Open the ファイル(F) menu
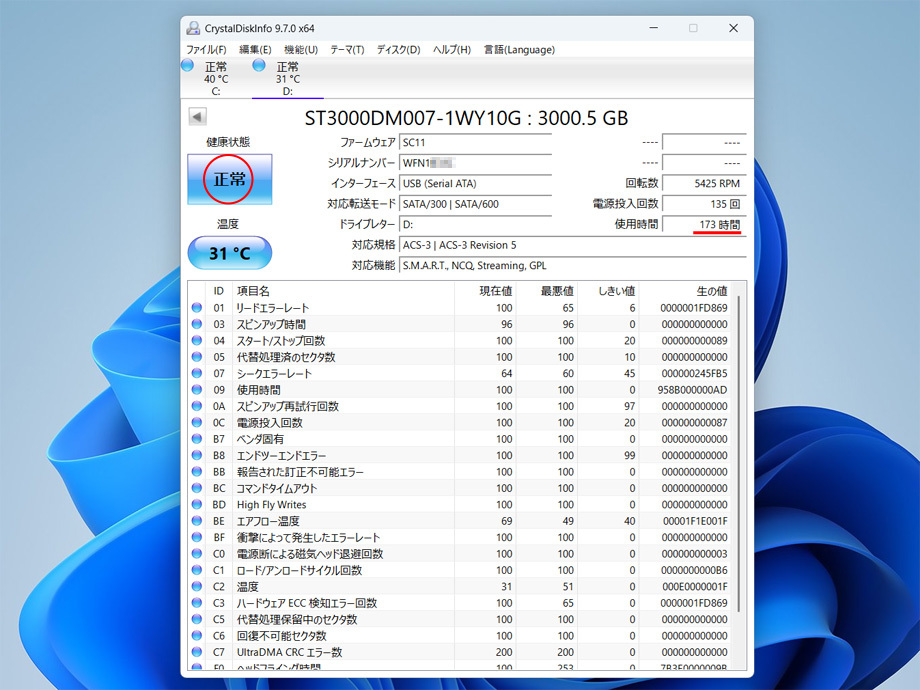The height and width of the screenshot is (690, 920). [x=206, y=50]
